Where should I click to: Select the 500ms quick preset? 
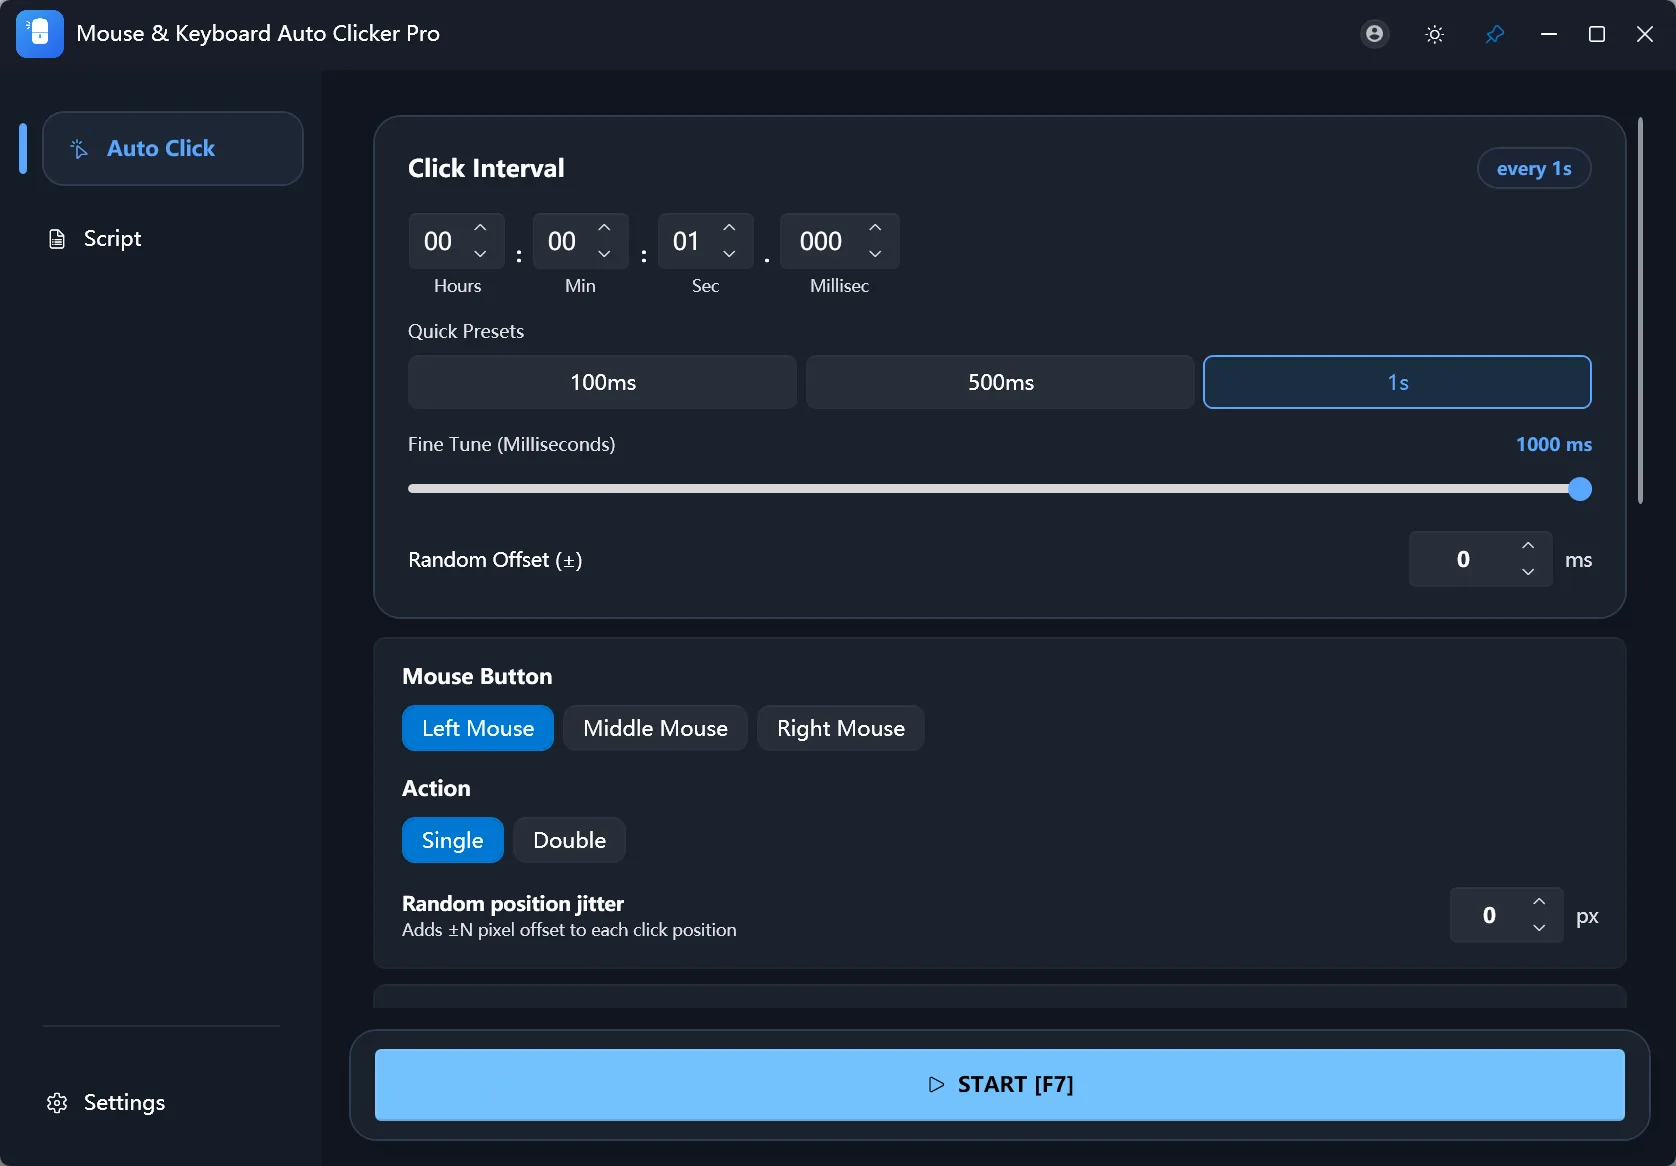1000,382
